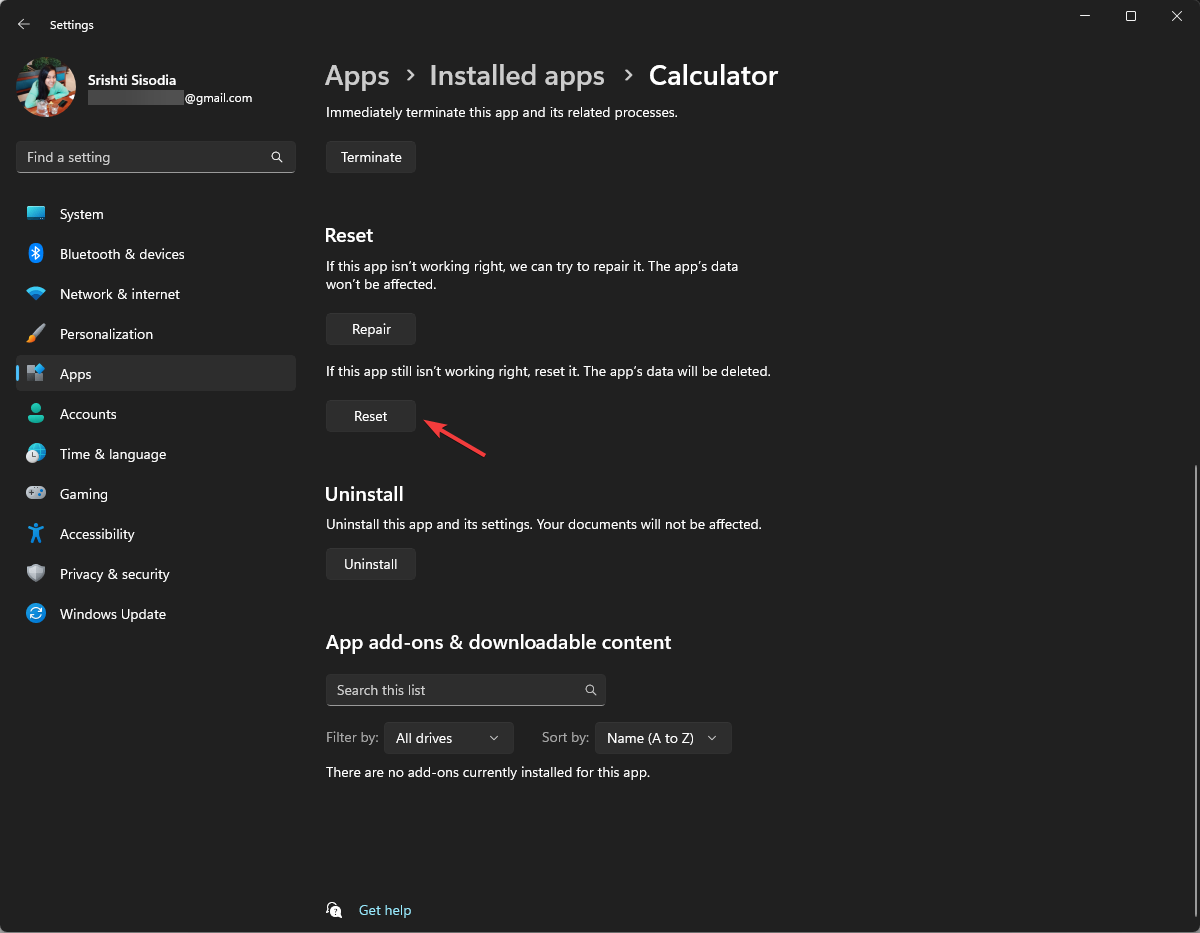Click the search magnifier in Find a setting
The height and width of the screenshot is (933, 1200).
[277, 157]
